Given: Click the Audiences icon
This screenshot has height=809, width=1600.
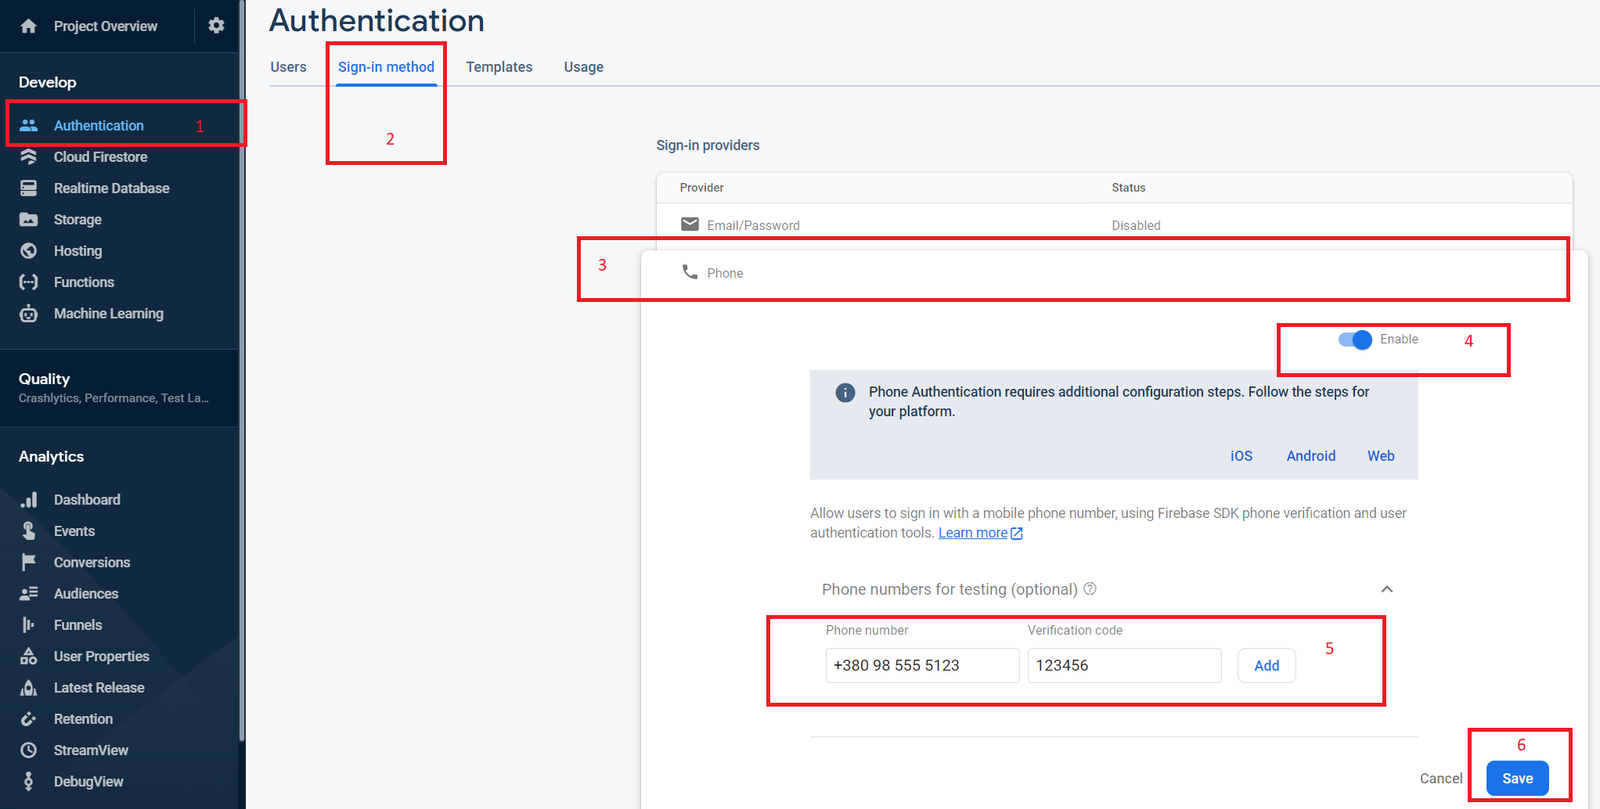Looking at the screenshot, I should [28, 594].
